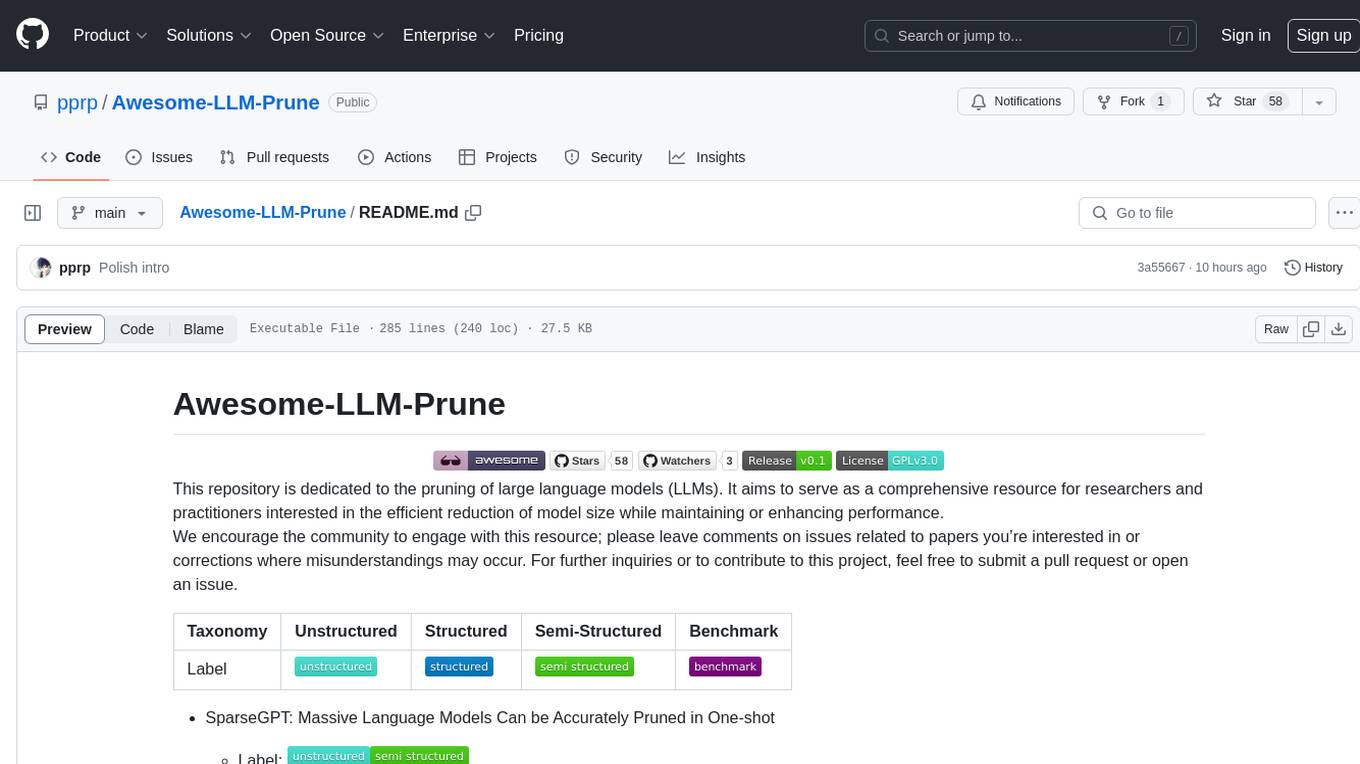Click the structured label badge in table
Viewport: 1360px width, 764px height.
pyautogui.click(x=459, y=667)
